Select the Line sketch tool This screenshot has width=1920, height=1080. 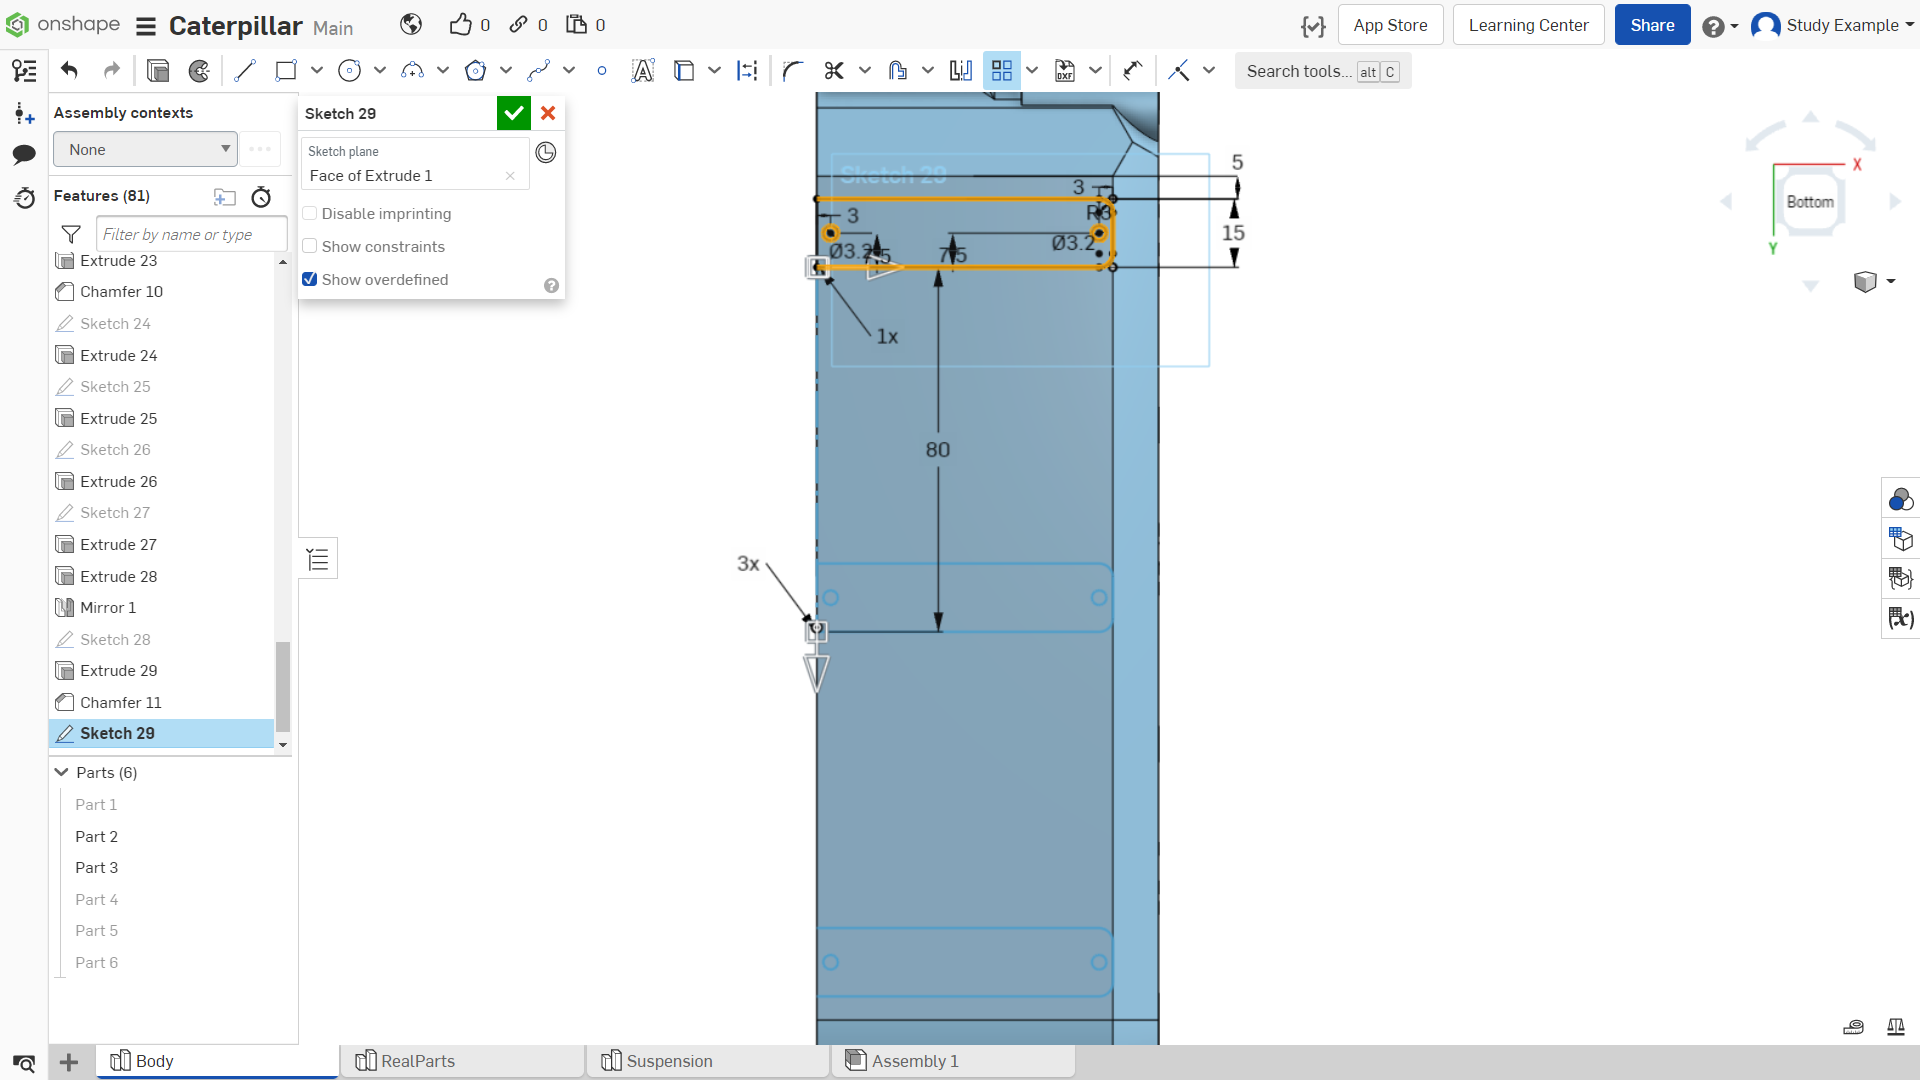point(245,71)
